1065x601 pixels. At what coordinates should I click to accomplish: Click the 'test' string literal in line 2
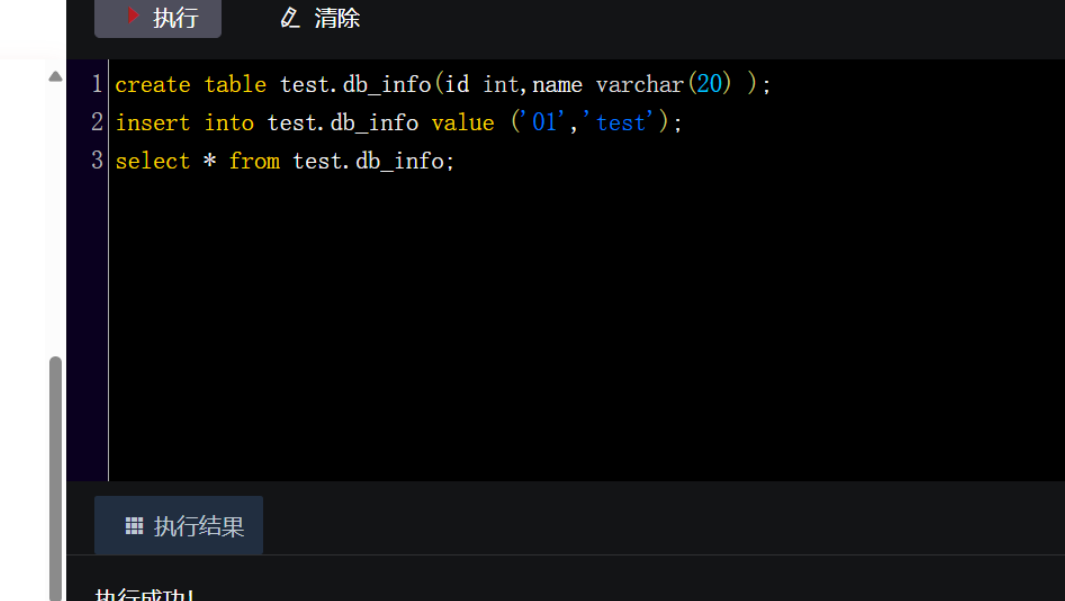click(x=620, y=123)
